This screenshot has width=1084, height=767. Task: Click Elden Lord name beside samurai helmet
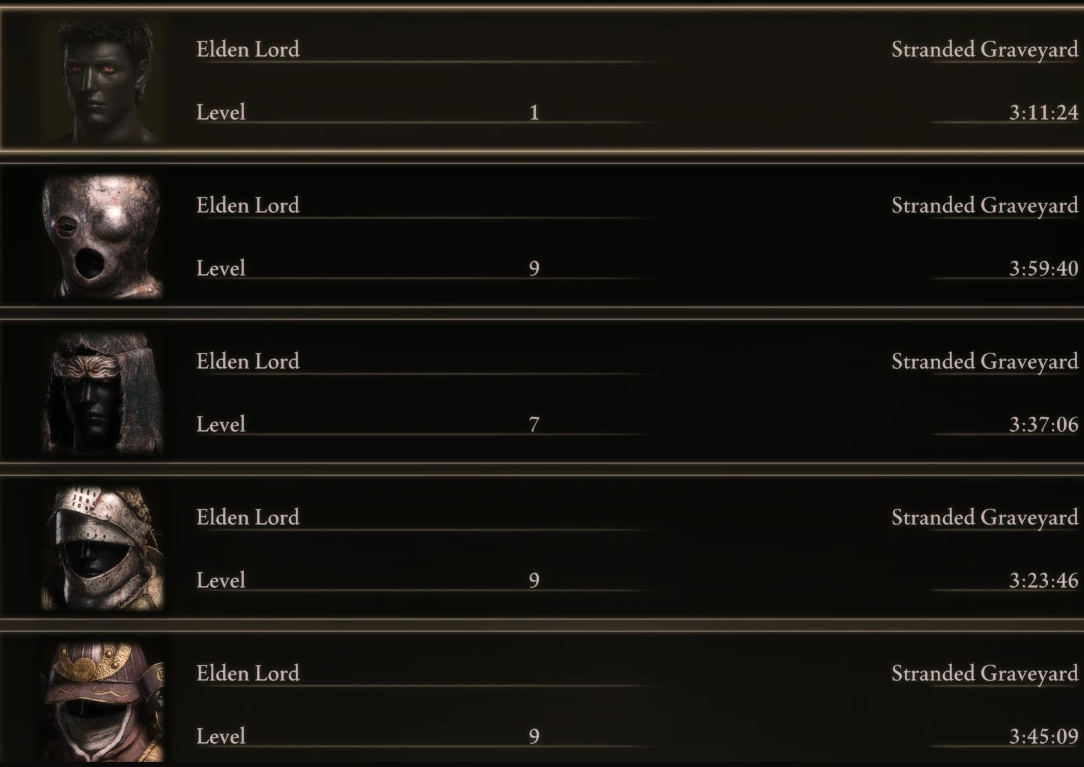point(247,673)
